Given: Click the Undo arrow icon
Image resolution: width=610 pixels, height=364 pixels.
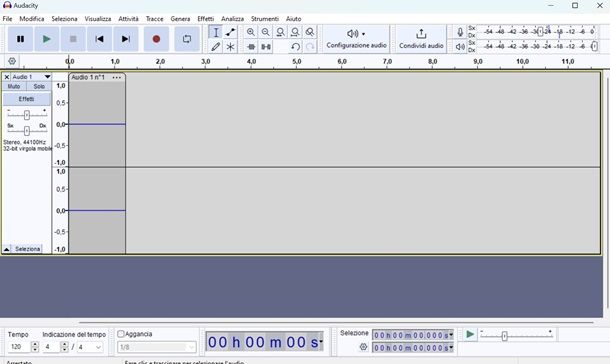Looking at the screenshot, I should coord(295,47).
